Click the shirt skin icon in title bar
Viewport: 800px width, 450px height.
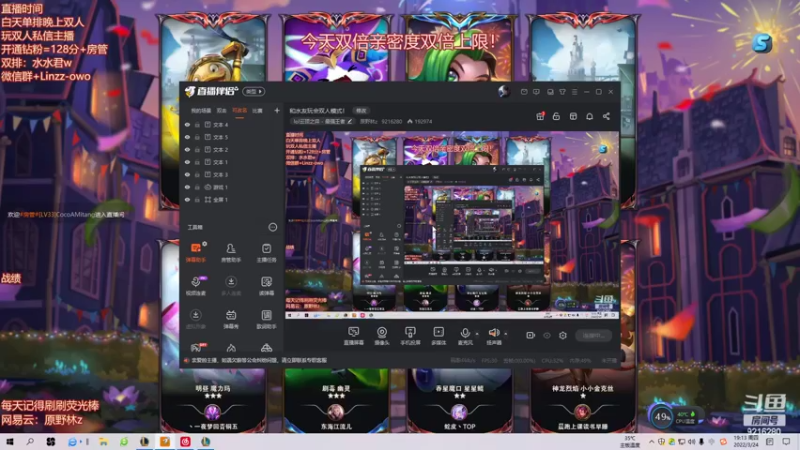pyautogui.click(x=562, y=92)
